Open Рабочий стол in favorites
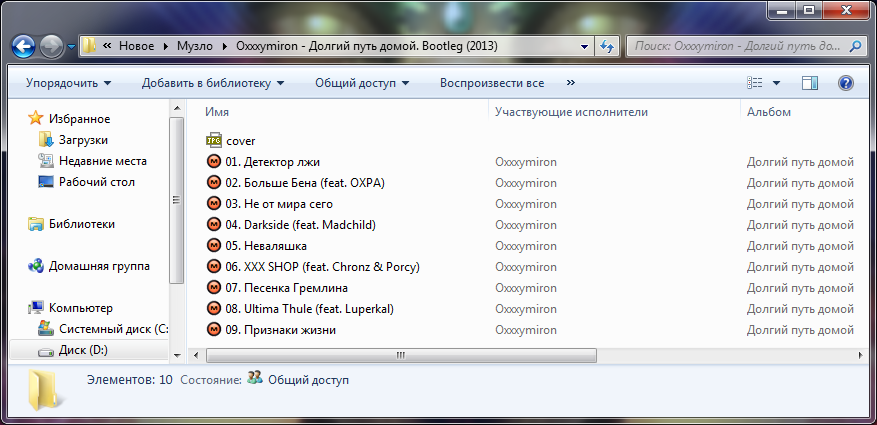The image size is (877, 425). tap(97, 182)
